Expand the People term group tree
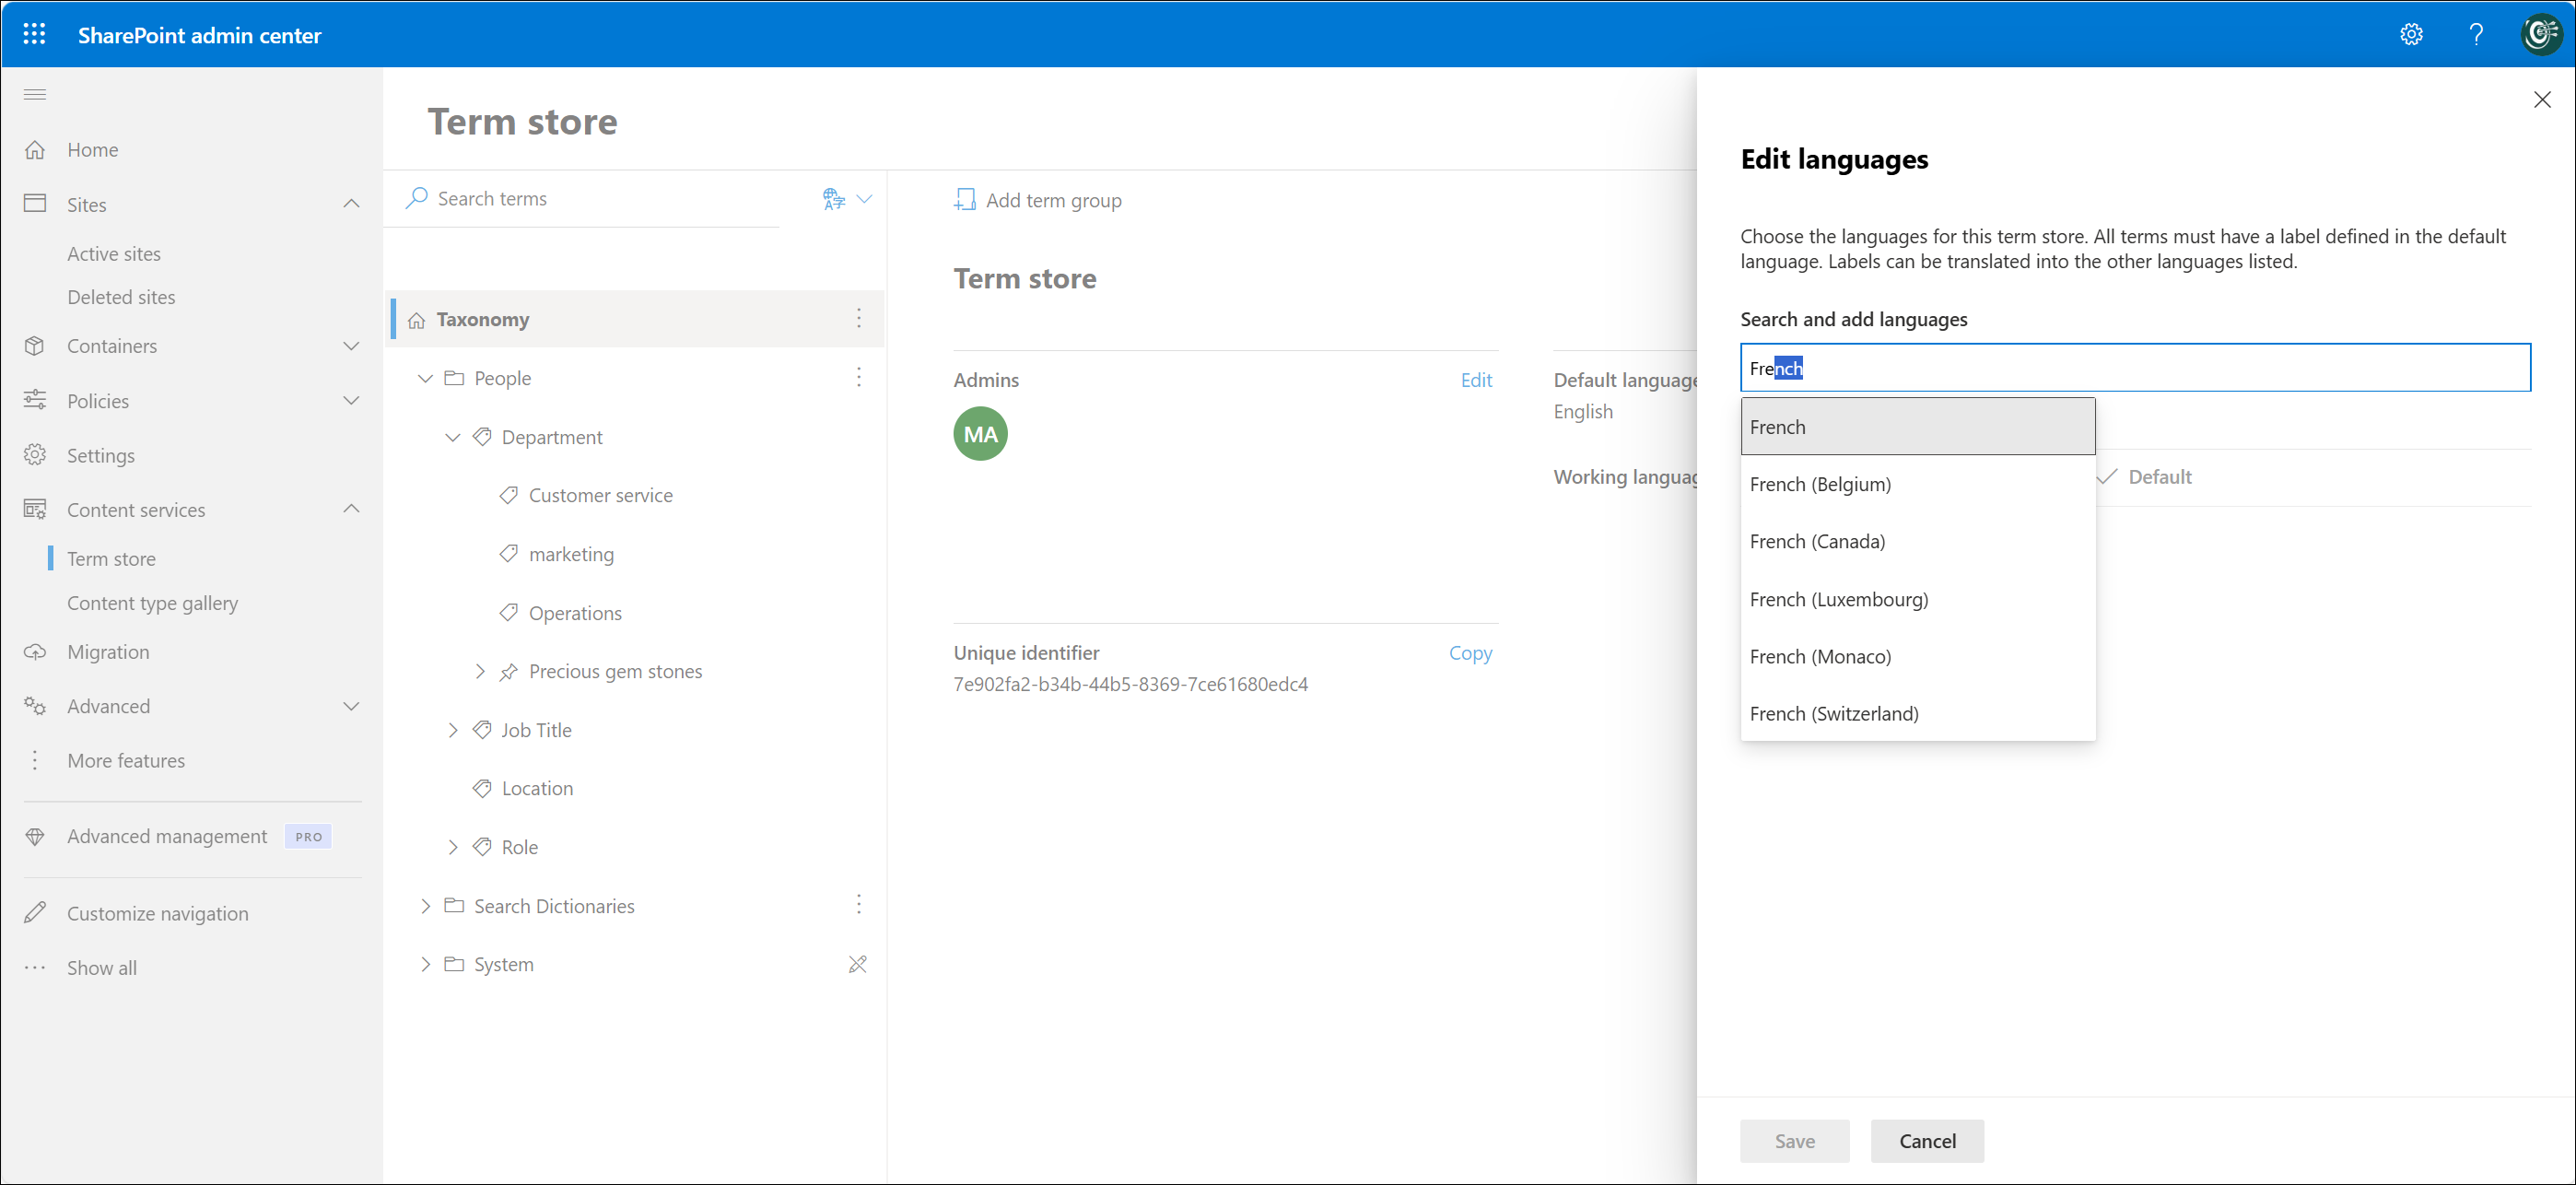This screenshot has height=1185, width=2576. click(x=424, y=376)
